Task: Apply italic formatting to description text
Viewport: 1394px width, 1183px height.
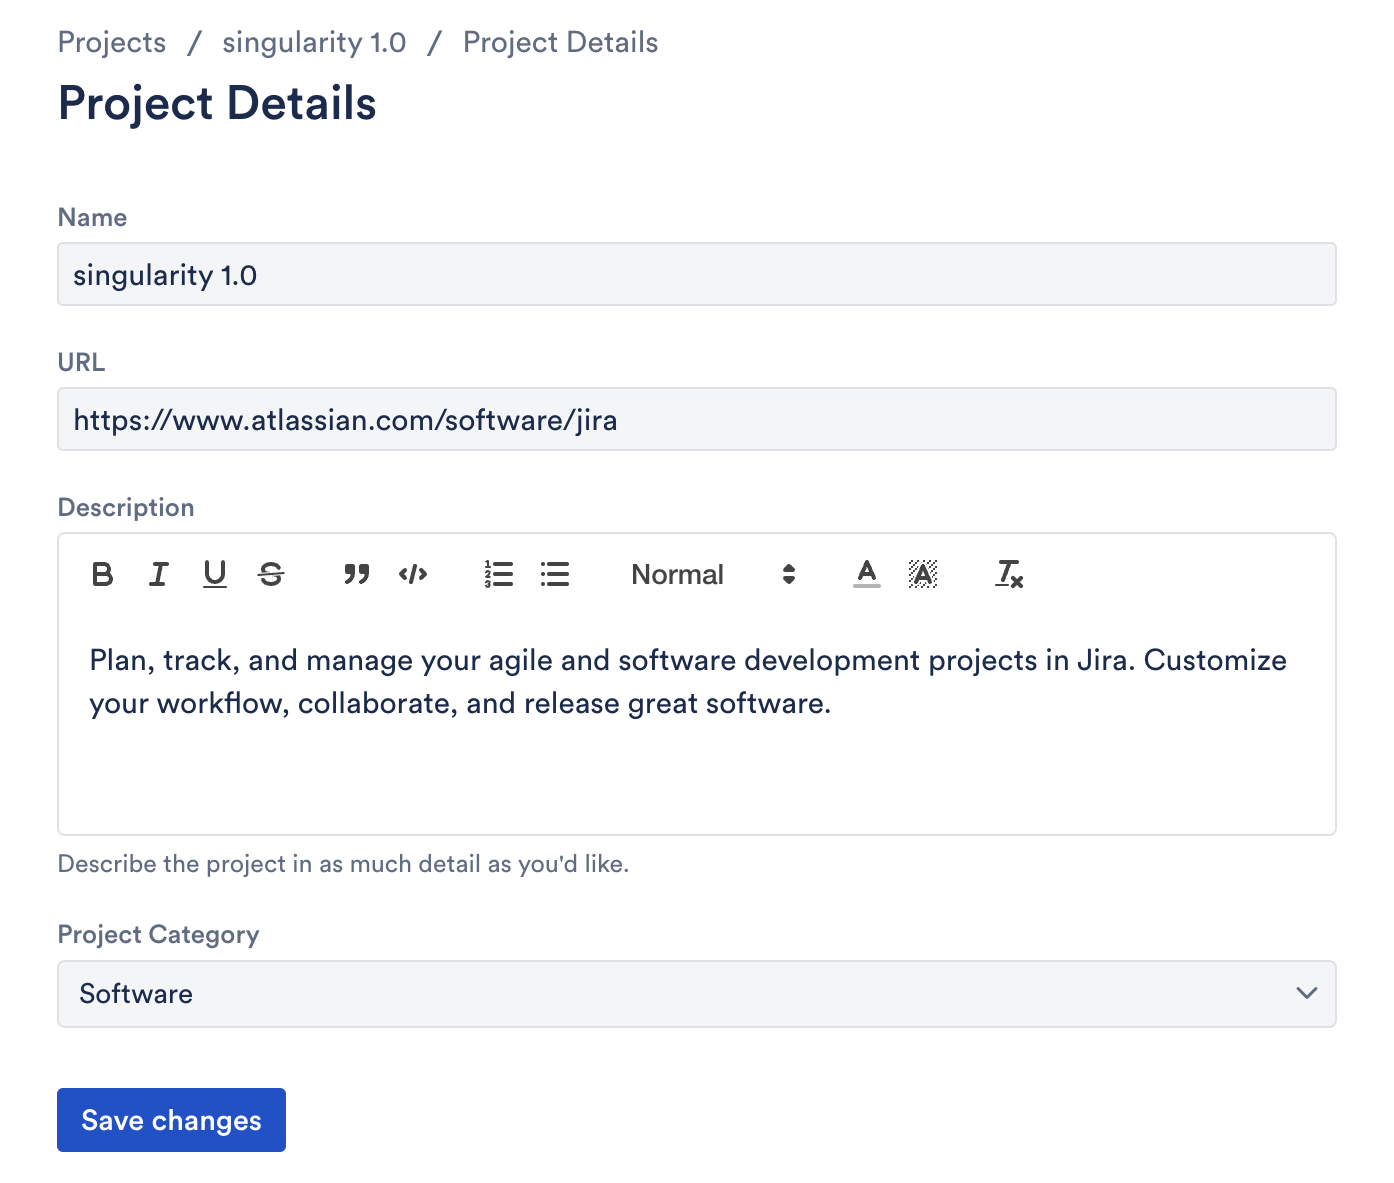Action: 158,574
